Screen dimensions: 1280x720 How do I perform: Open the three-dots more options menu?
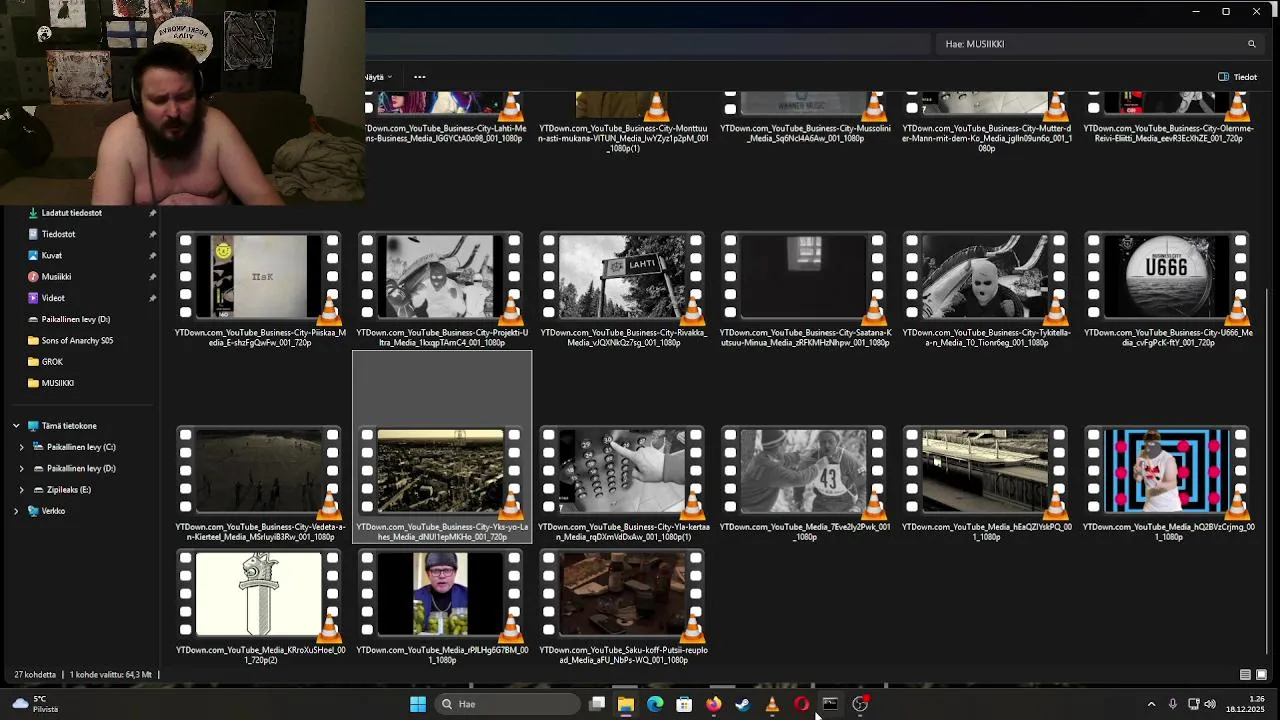pyautogui.click(x=420, y=77)
